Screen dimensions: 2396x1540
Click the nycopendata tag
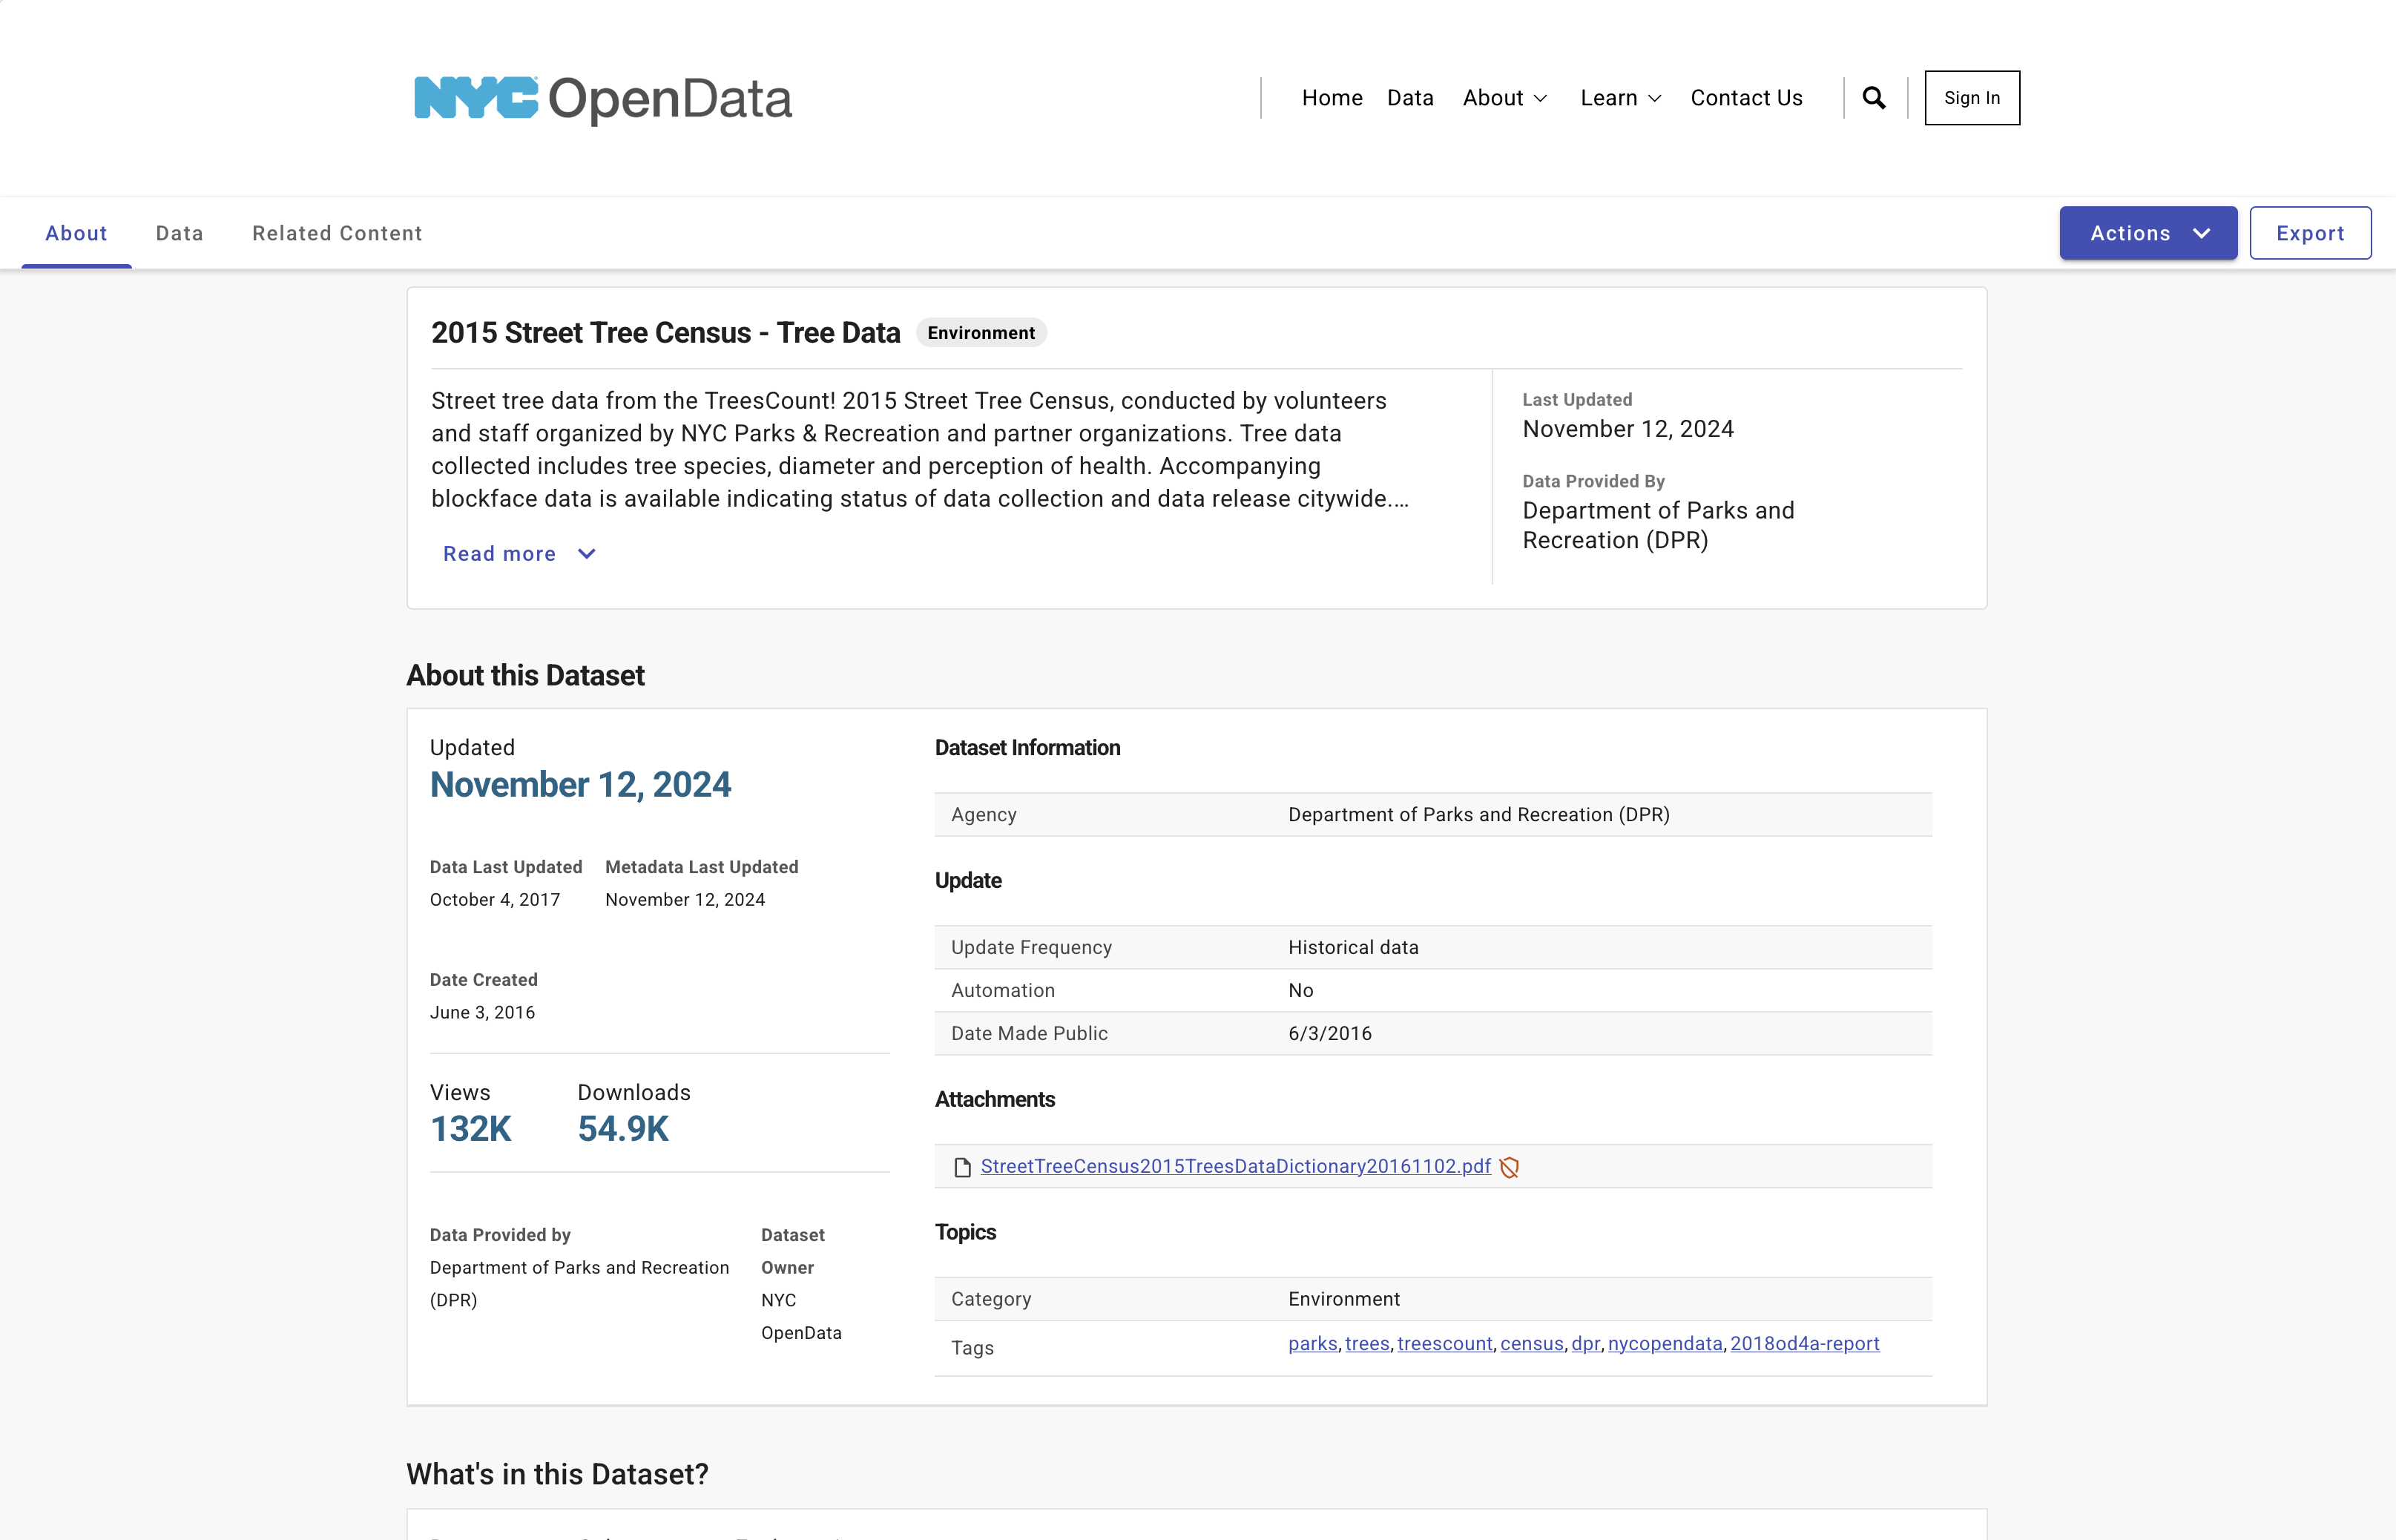click(1665, 1344)
